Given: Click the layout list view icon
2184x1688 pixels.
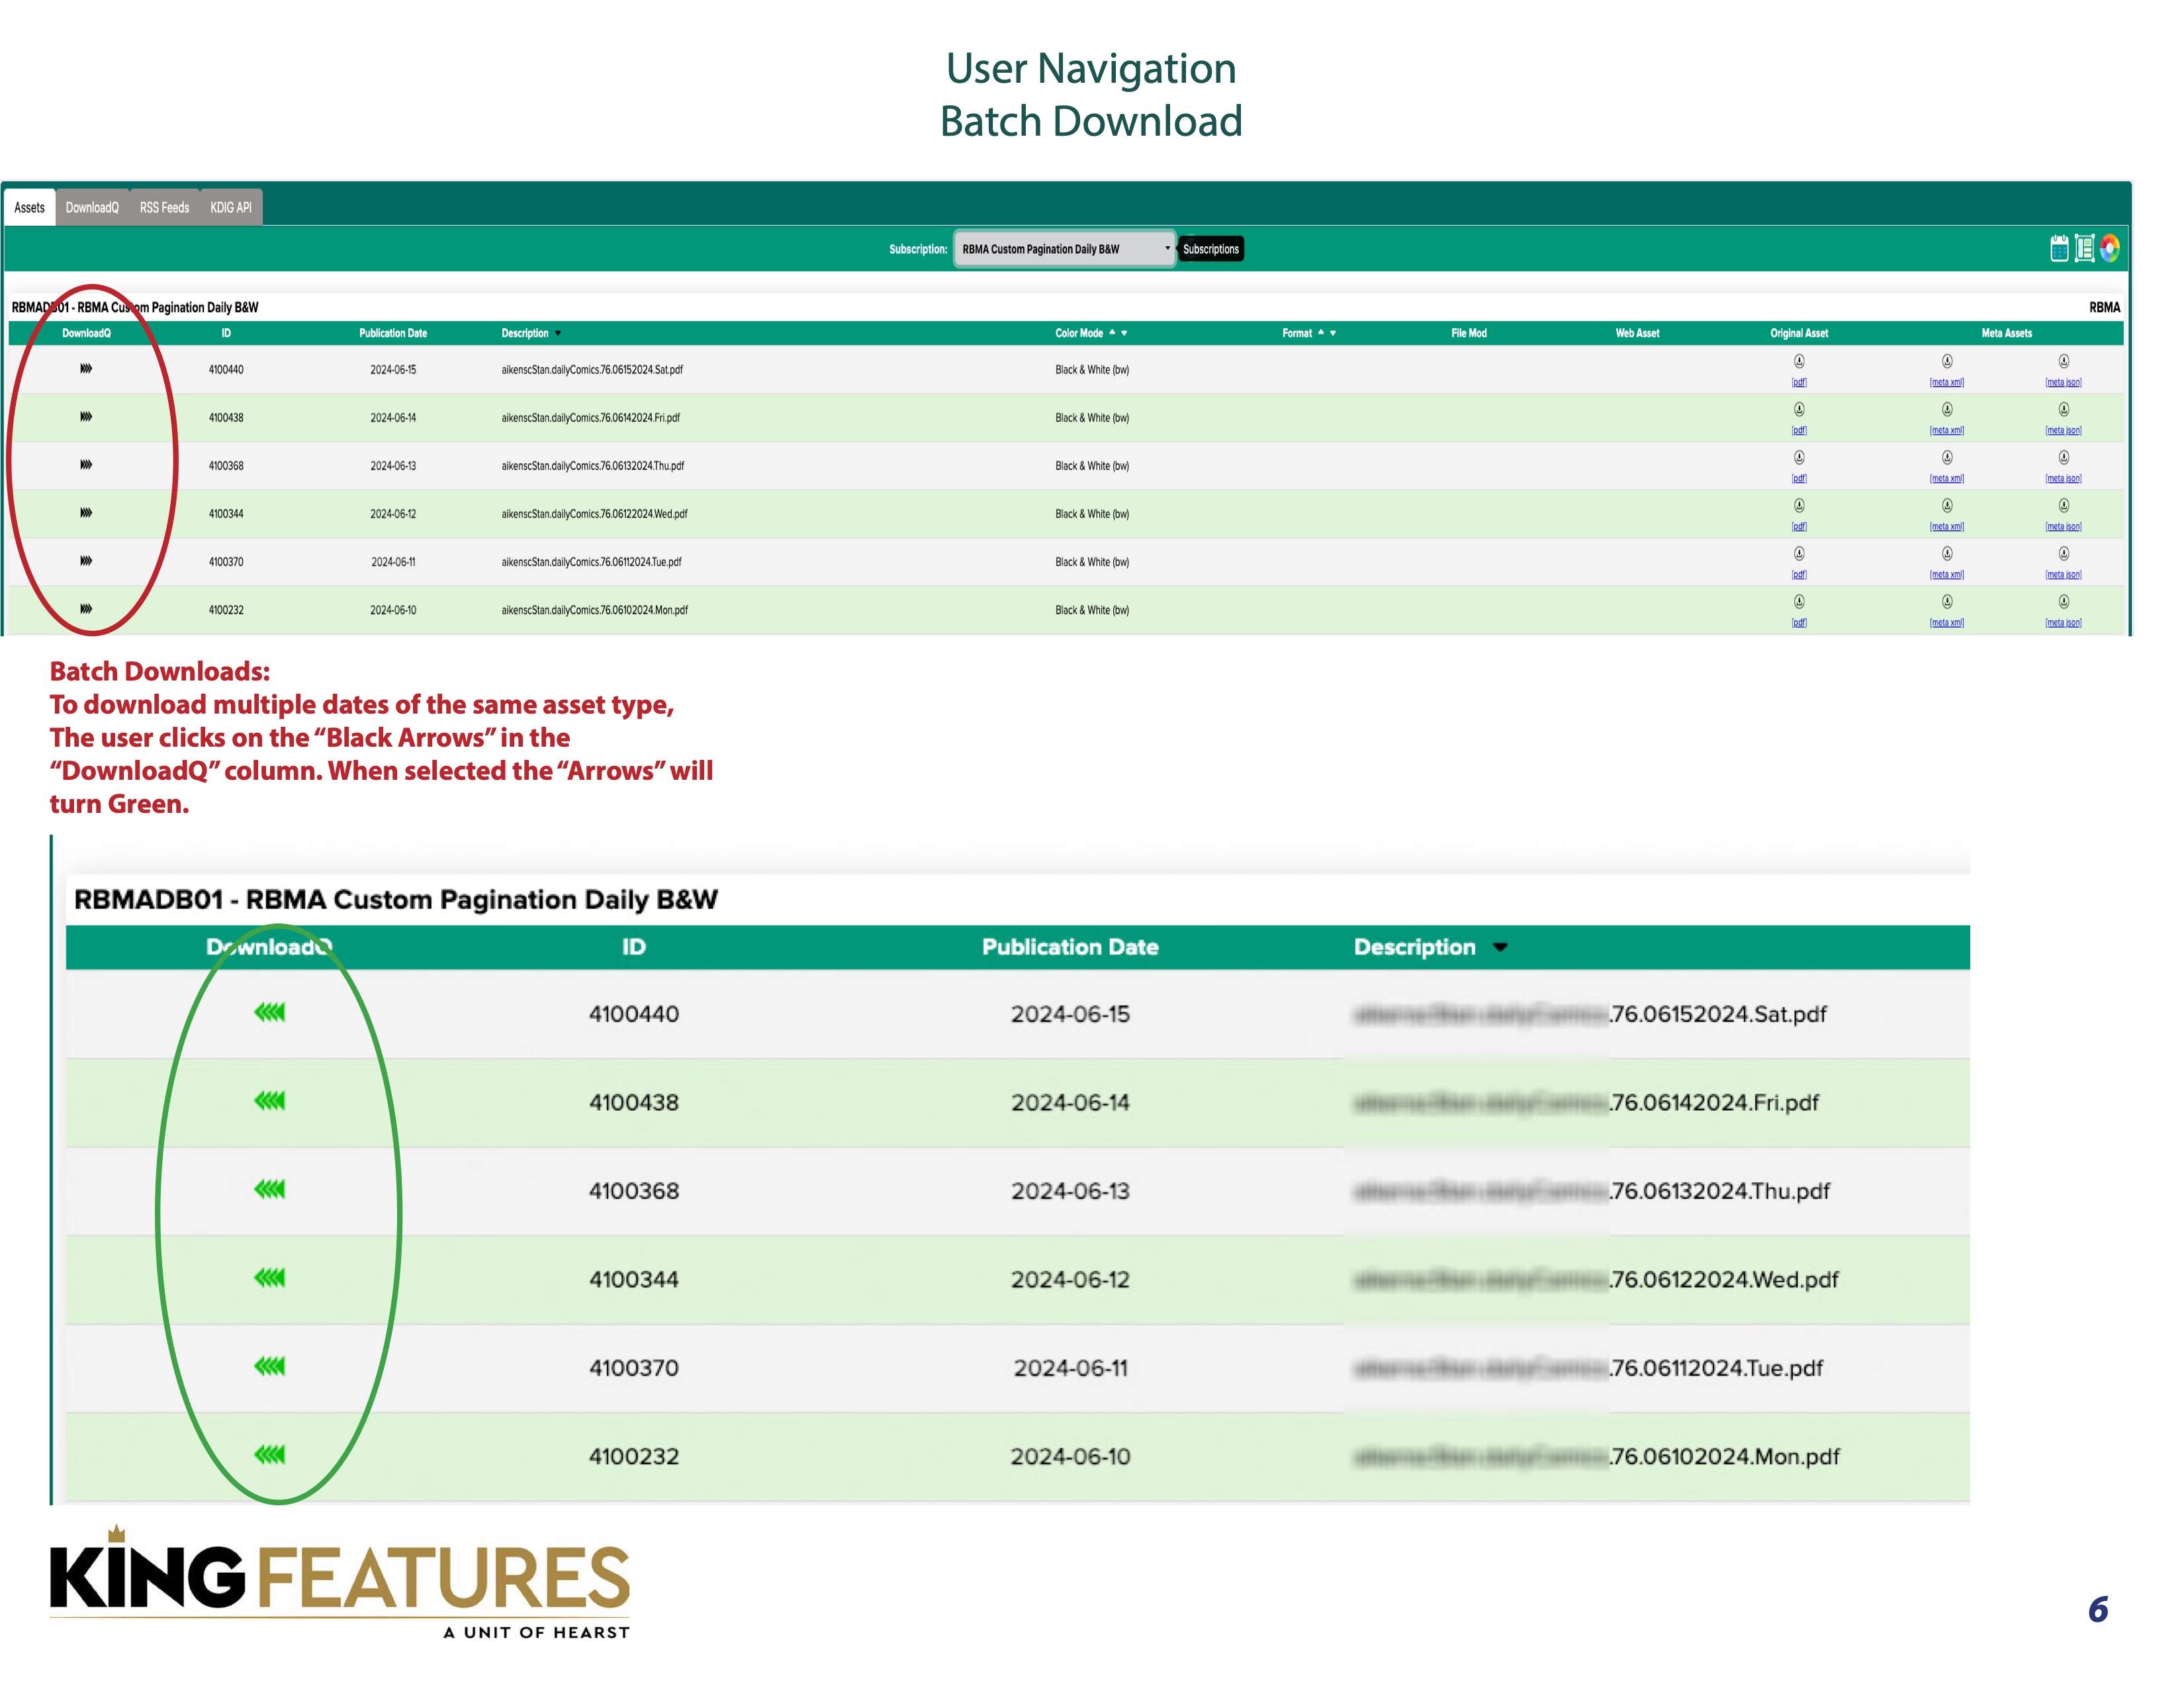Looking at the screenshot, I should click(x=2084, y=248).
